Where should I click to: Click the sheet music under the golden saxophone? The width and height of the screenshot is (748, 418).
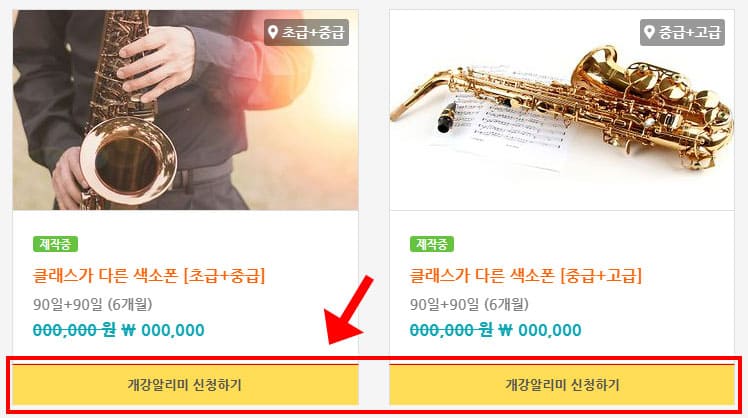click(x=506, y=124)
